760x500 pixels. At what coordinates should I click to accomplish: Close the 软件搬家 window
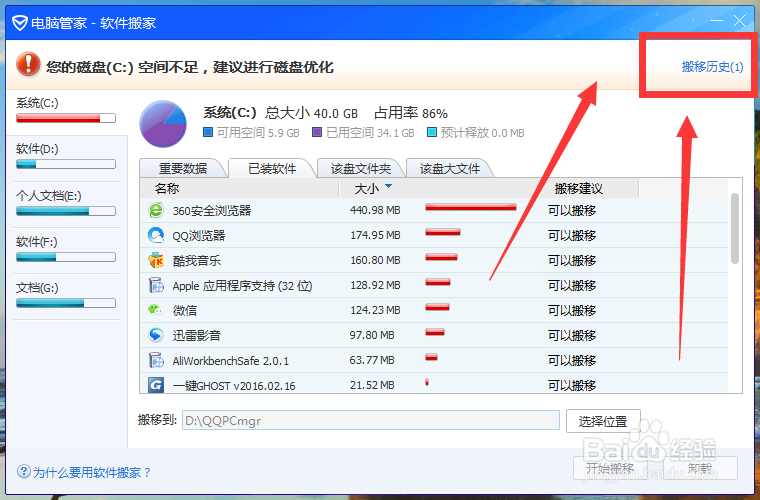739,21
